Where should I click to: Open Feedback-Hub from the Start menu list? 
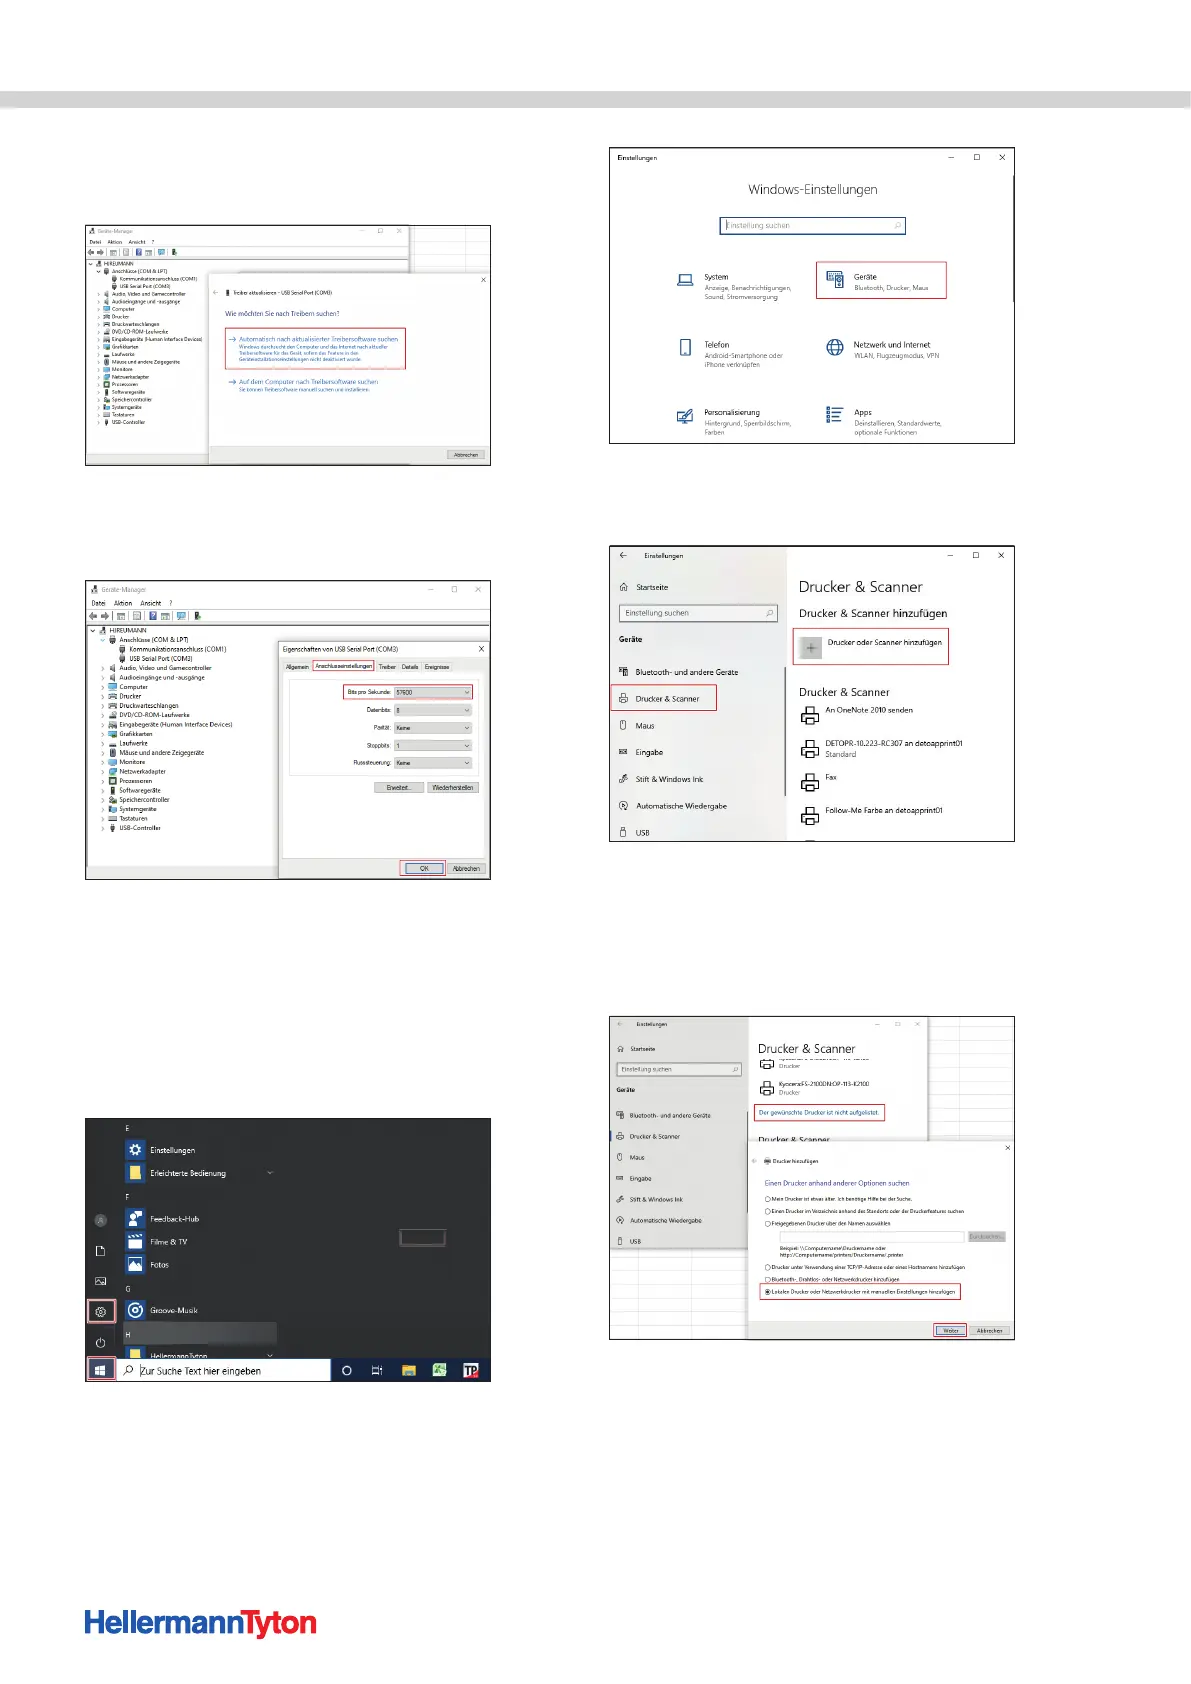click(162, 1218)
